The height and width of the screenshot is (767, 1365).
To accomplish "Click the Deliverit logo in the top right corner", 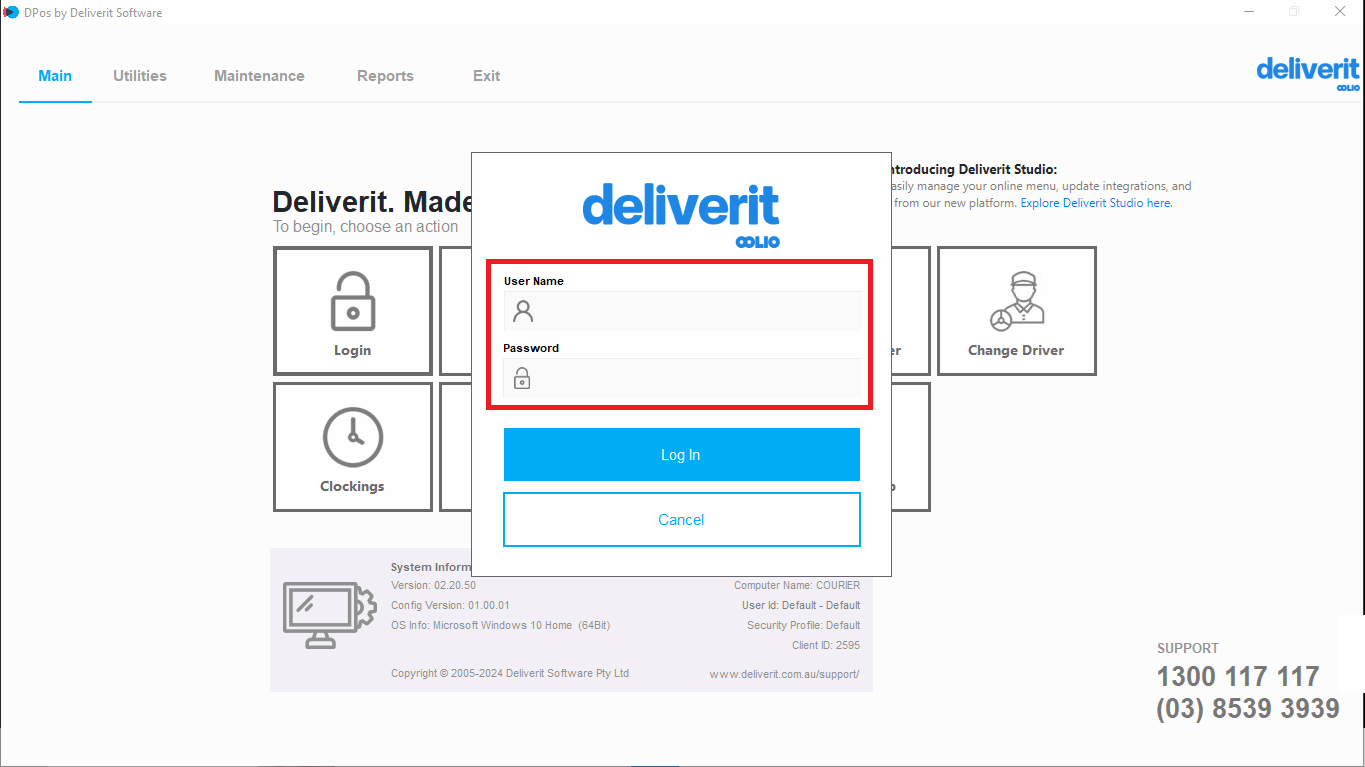I will coord(1307,71).
